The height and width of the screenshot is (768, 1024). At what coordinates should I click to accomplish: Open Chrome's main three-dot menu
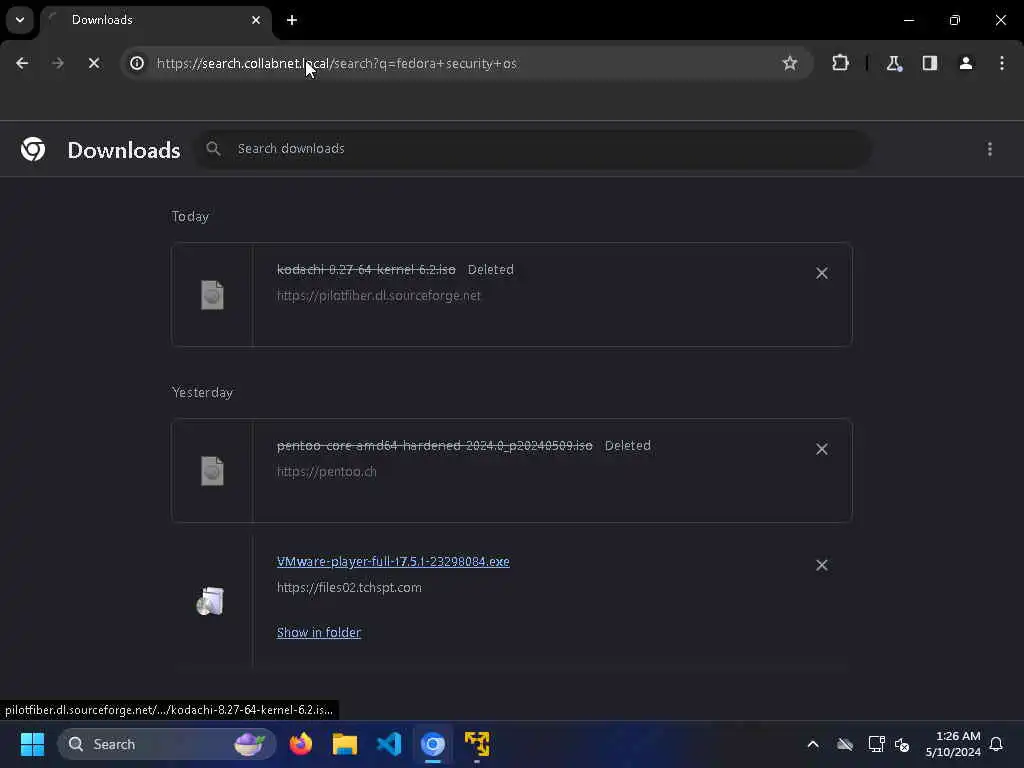(x=1002, y=63)
